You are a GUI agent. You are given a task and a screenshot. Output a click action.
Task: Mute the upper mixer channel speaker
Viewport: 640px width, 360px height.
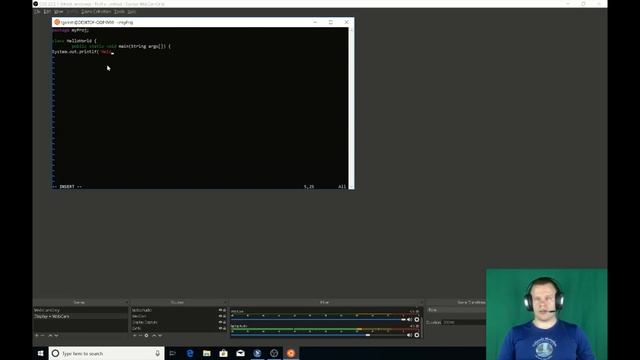pos(409,320)
